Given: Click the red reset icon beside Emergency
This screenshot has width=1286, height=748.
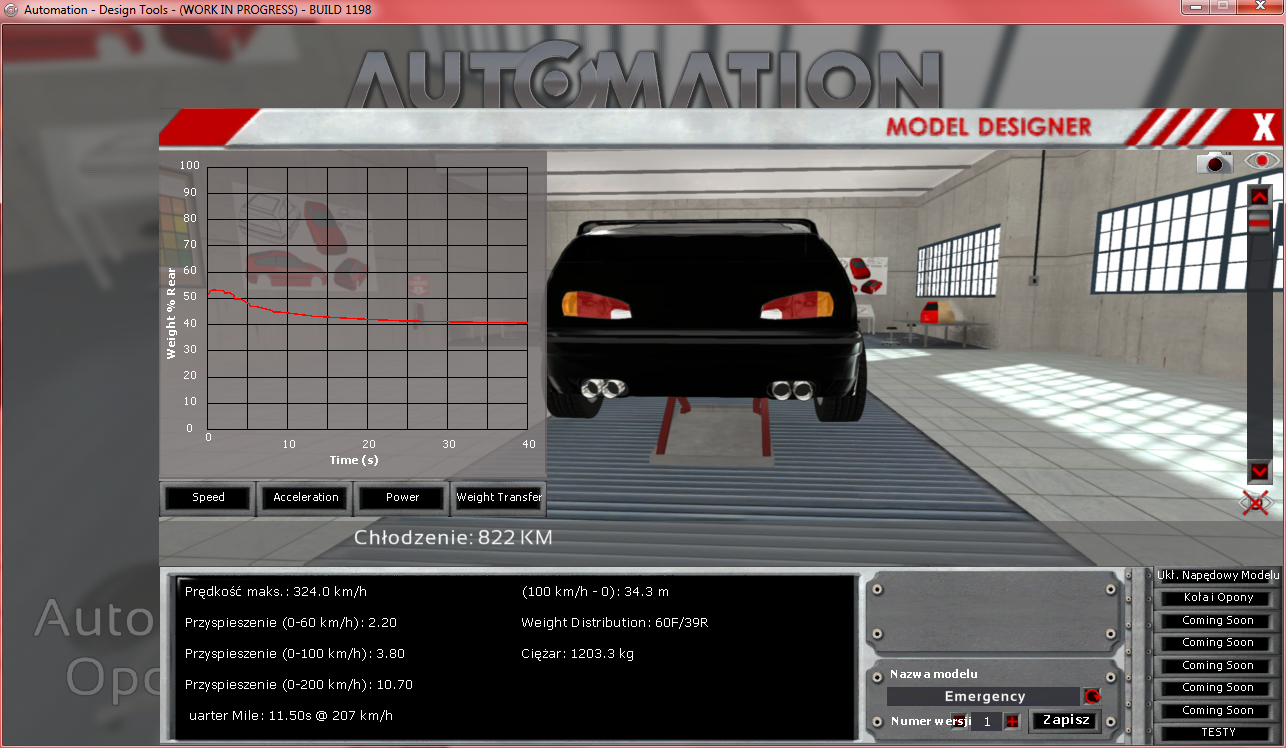Looking at the screenshot, I should point(1092,696).
